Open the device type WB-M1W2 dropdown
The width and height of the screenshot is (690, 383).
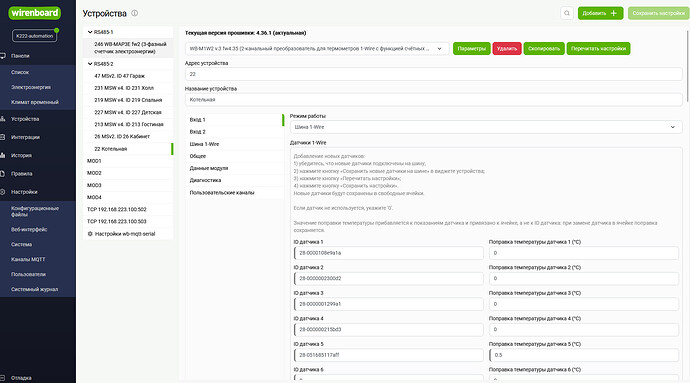point(317,48)
